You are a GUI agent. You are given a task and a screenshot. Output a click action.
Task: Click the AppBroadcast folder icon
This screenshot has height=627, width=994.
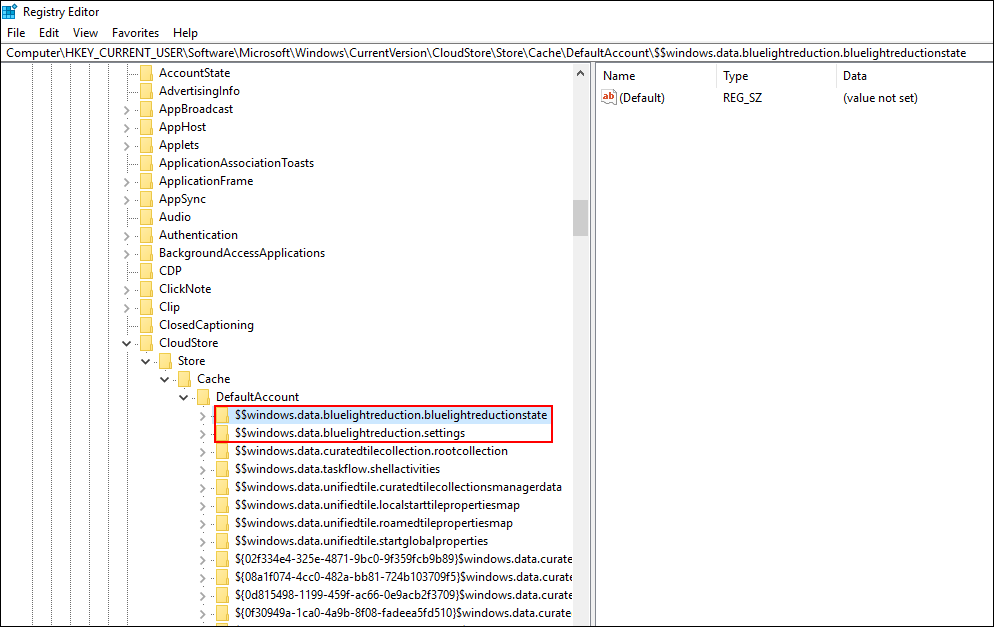coord(146,109)
